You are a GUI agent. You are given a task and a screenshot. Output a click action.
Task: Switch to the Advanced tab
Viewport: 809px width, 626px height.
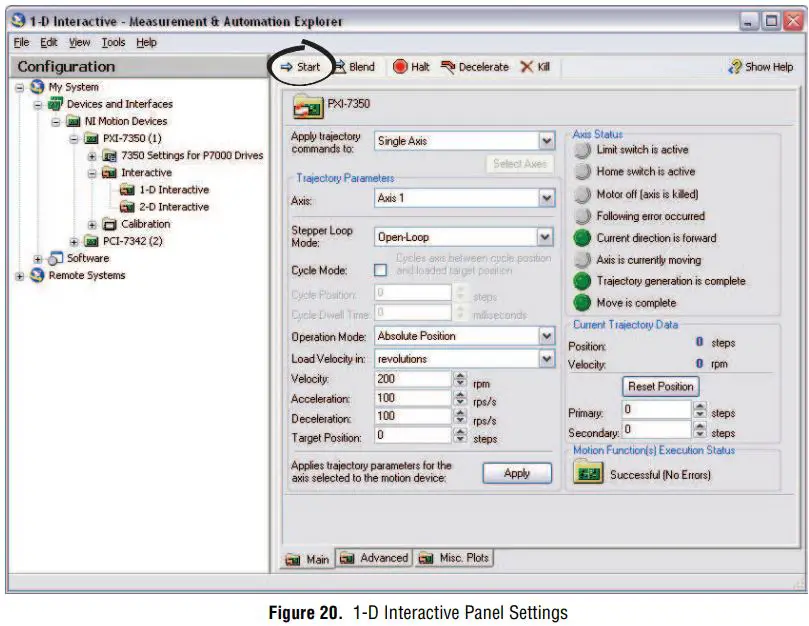[374, 558]
